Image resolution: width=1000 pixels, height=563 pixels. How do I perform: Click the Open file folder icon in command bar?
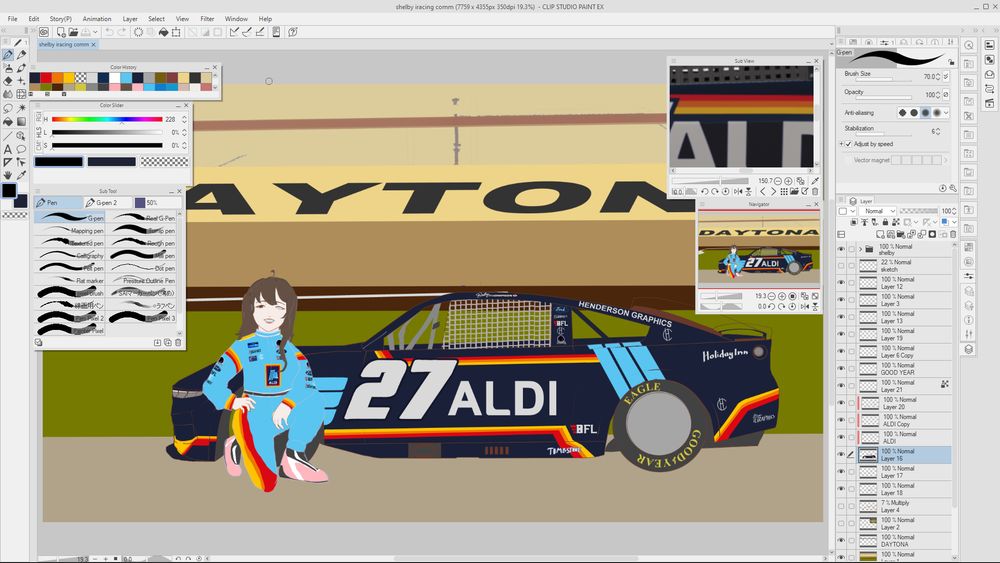(x=73, y=32)
